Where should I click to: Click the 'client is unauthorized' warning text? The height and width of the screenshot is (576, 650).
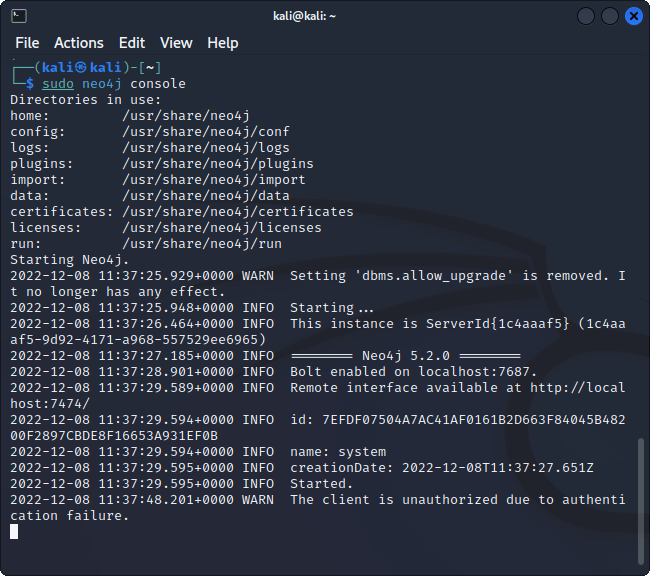[x=400, y=500]
